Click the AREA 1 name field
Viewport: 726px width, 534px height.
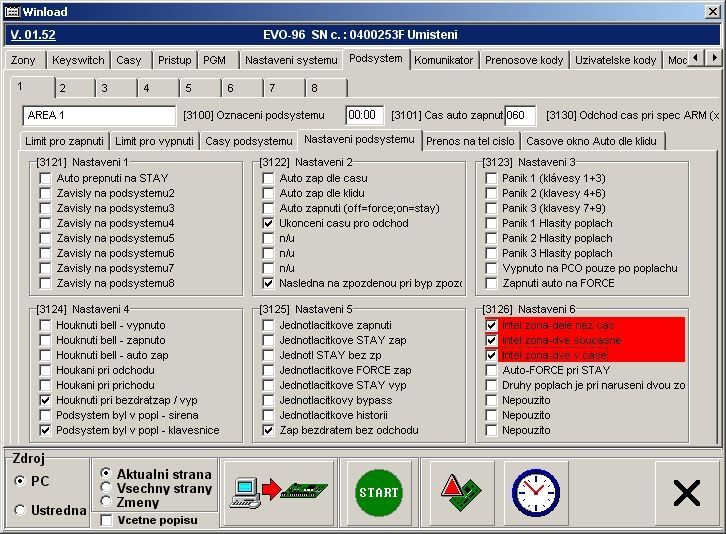click(x=98, y=116)
